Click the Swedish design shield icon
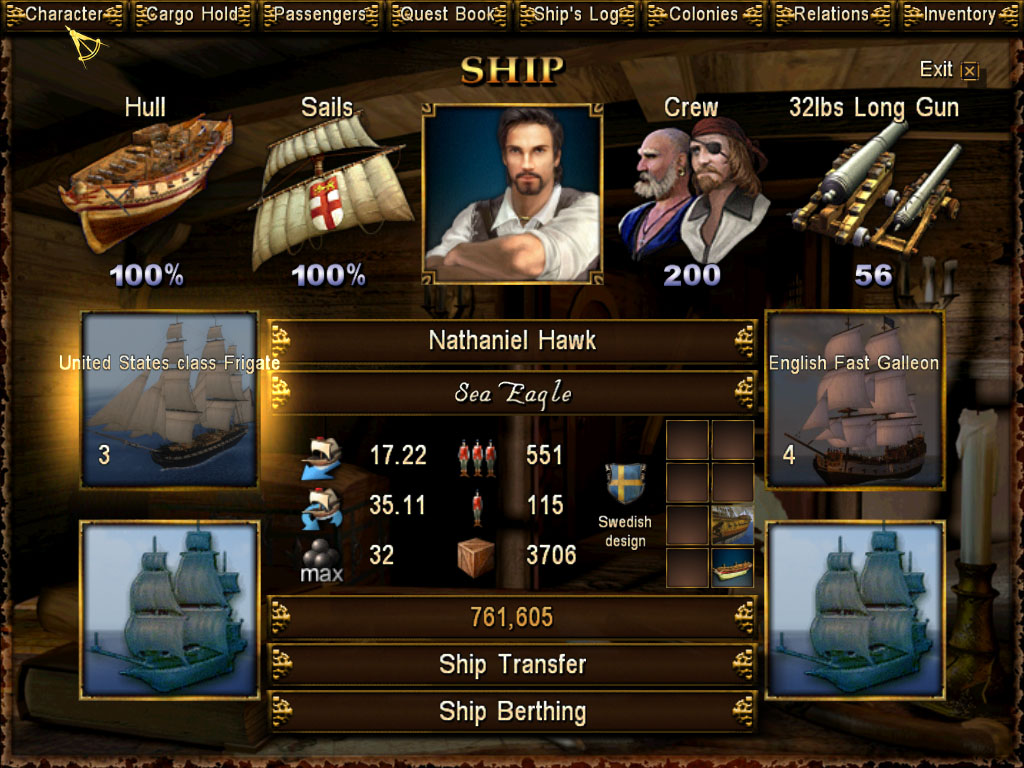The image size is (1024, 768). [x=625, y=483]
